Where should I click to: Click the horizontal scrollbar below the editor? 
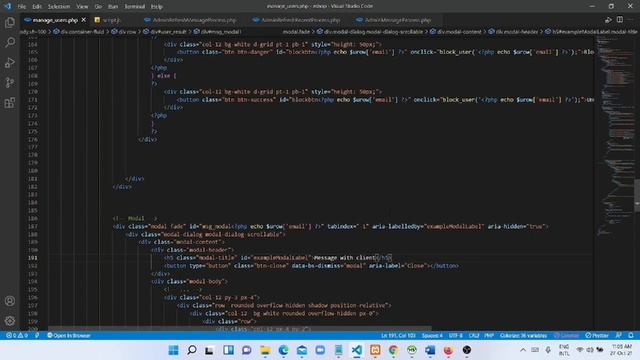coord(240,328)
